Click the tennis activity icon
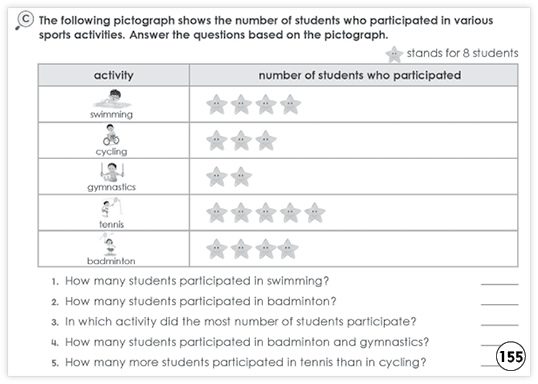Screen dimensions: 538x384 tap(111, 208)
